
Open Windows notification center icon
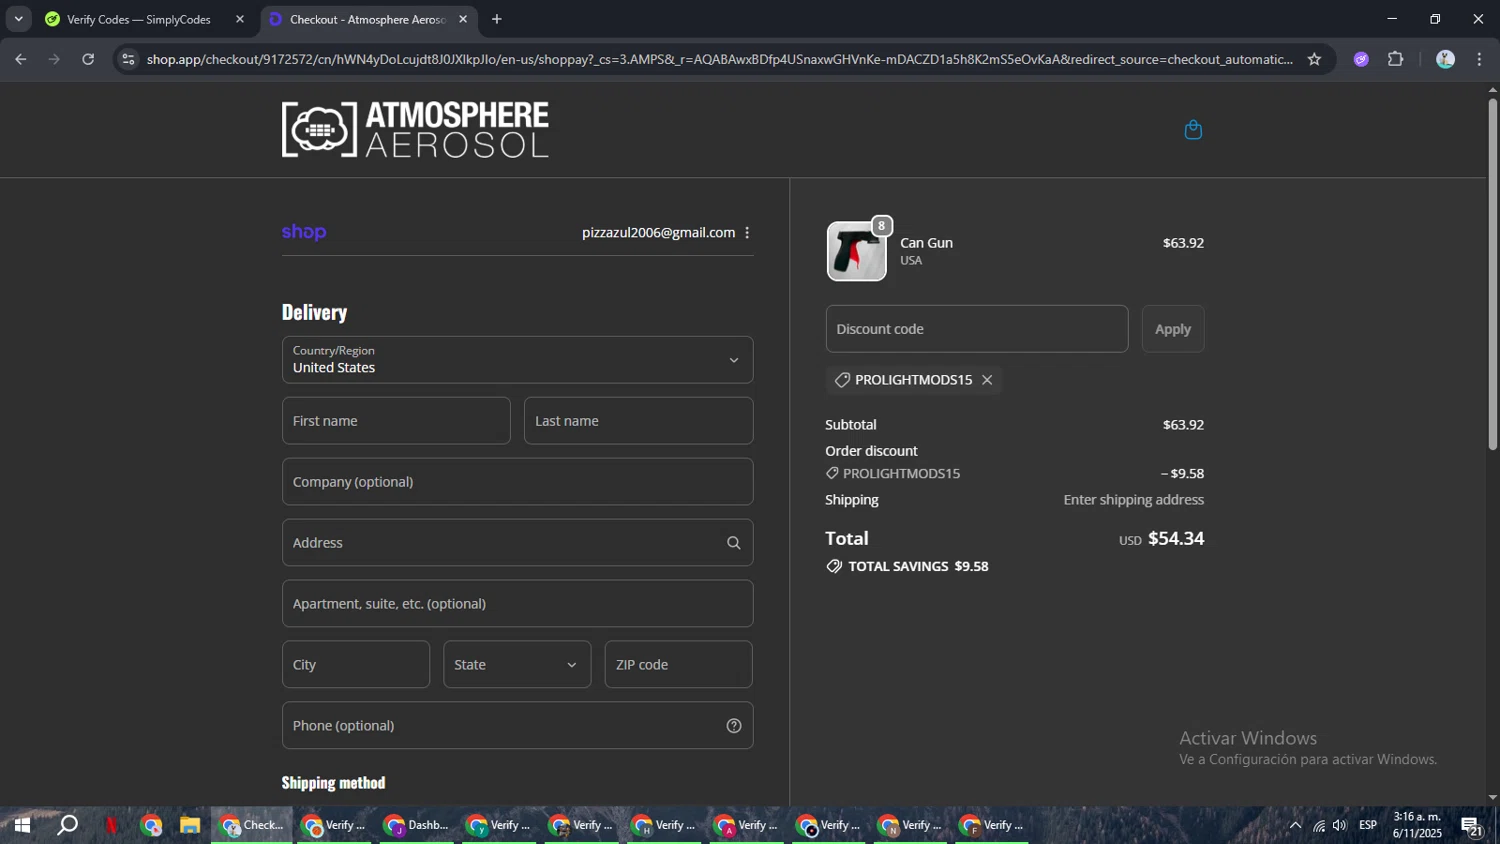pyautogui.click(x=1472, y=826)
